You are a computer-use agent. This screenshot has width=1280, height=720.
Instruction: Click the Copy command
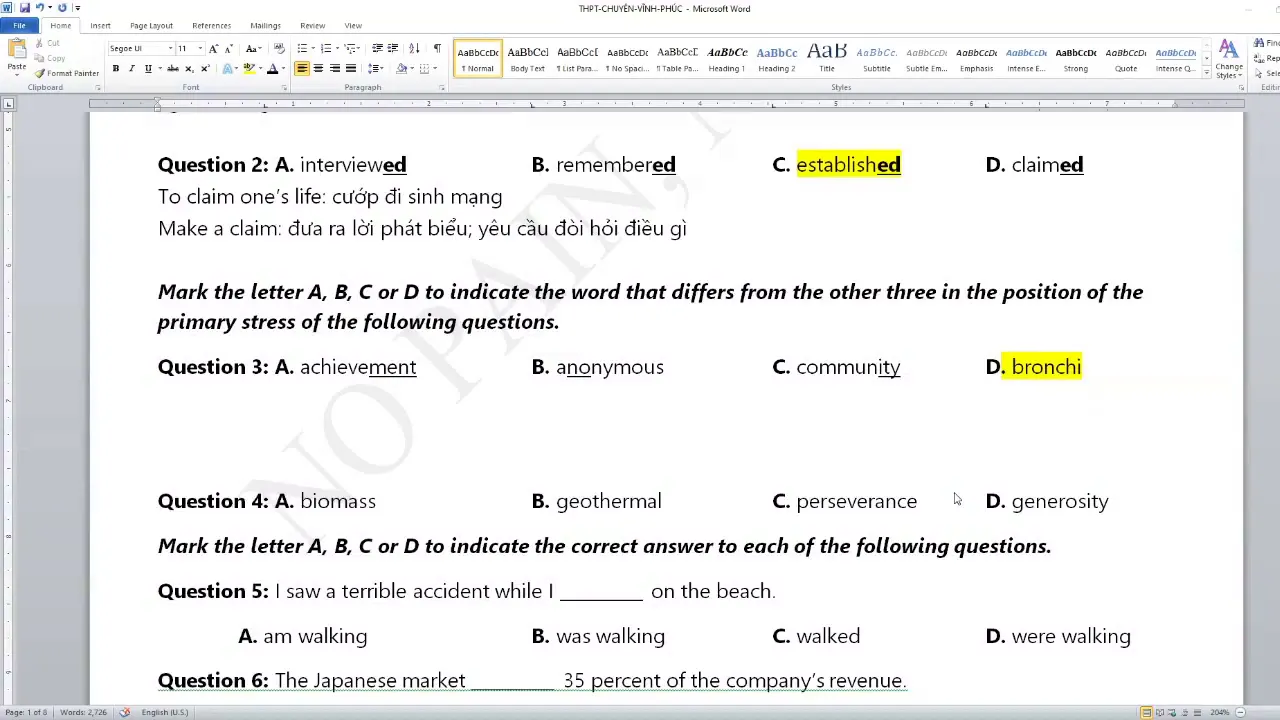[49, 58]
